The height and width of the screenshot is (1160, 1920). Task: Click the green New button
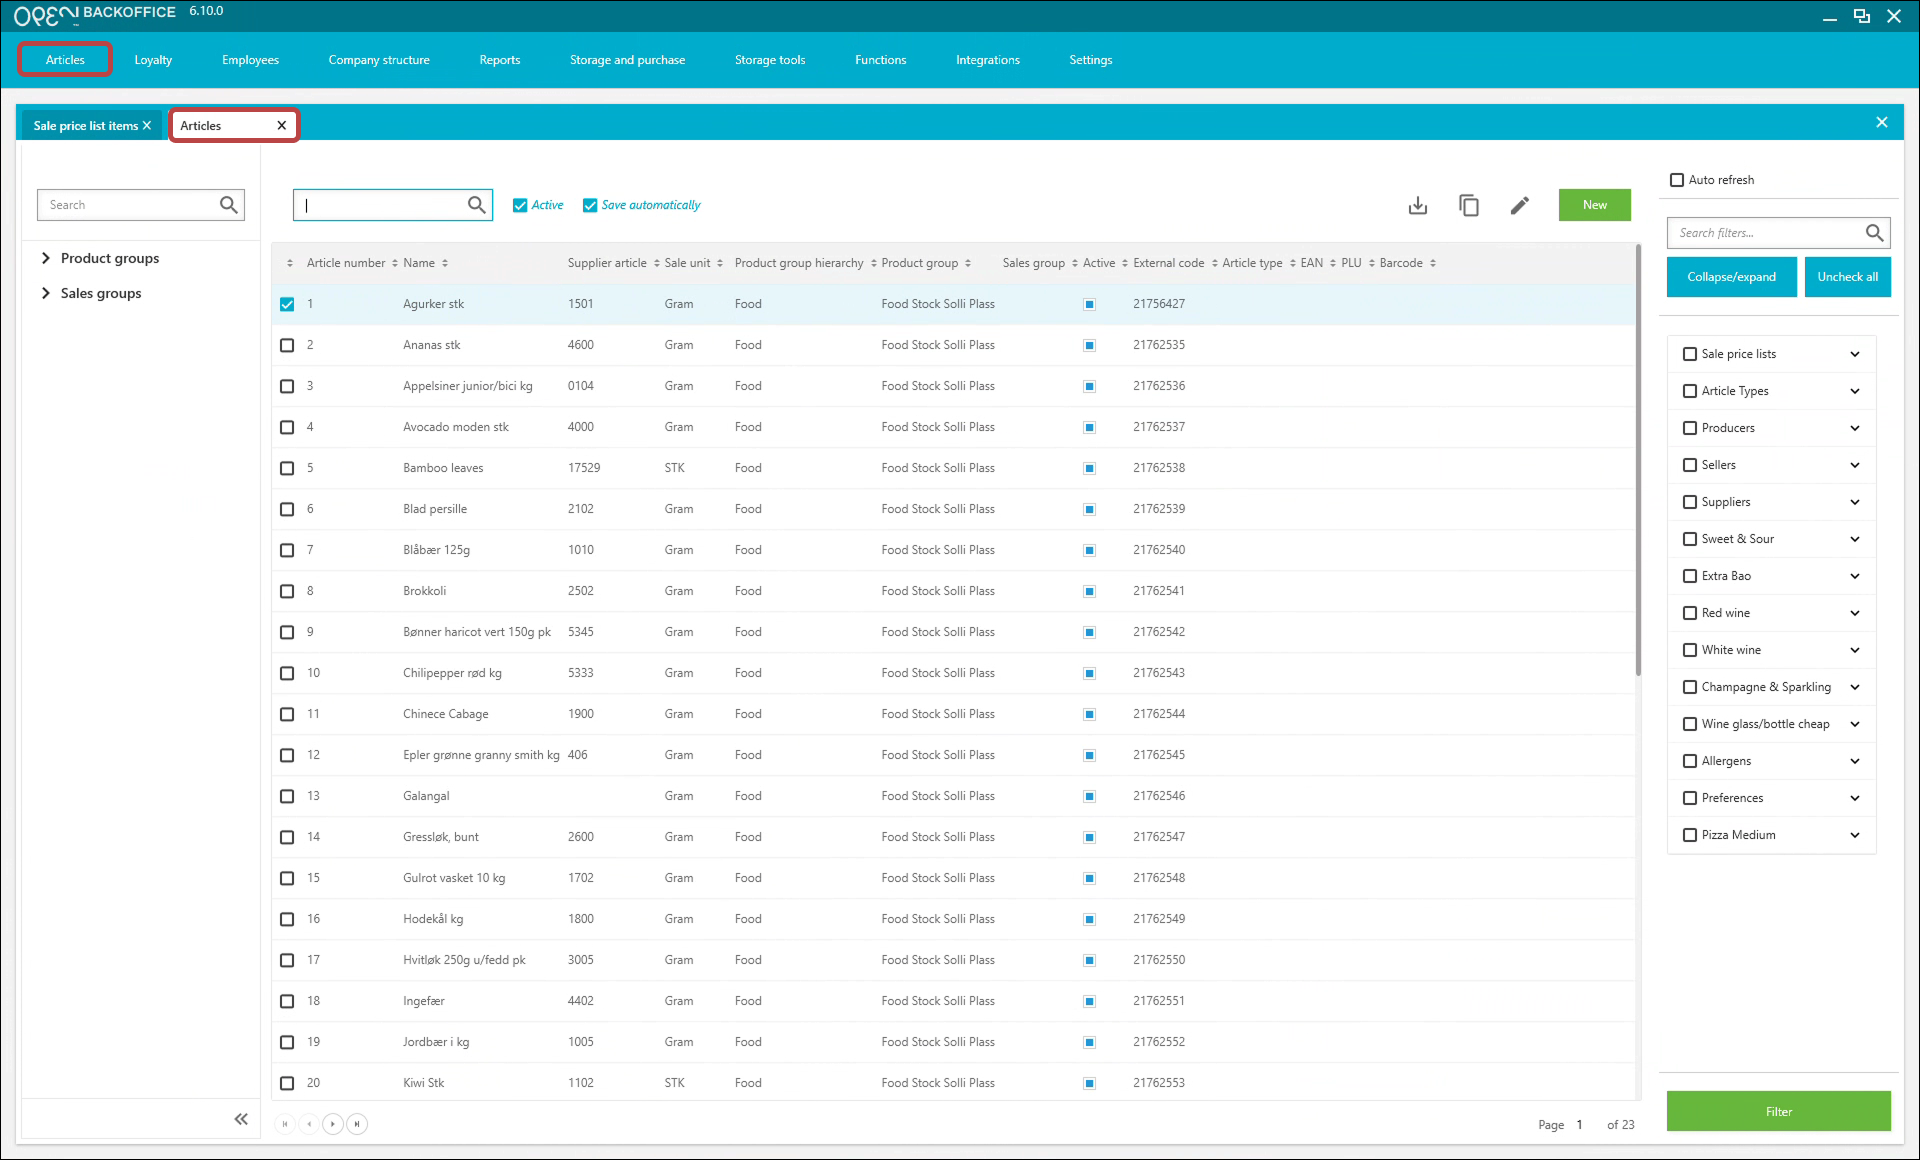click(x=1594, y=205)
